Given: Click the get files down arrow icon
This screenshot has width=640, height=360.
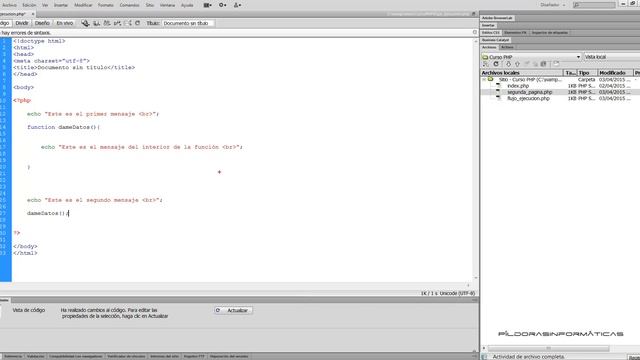Looking at the screenshot, I should click(508, 64).
